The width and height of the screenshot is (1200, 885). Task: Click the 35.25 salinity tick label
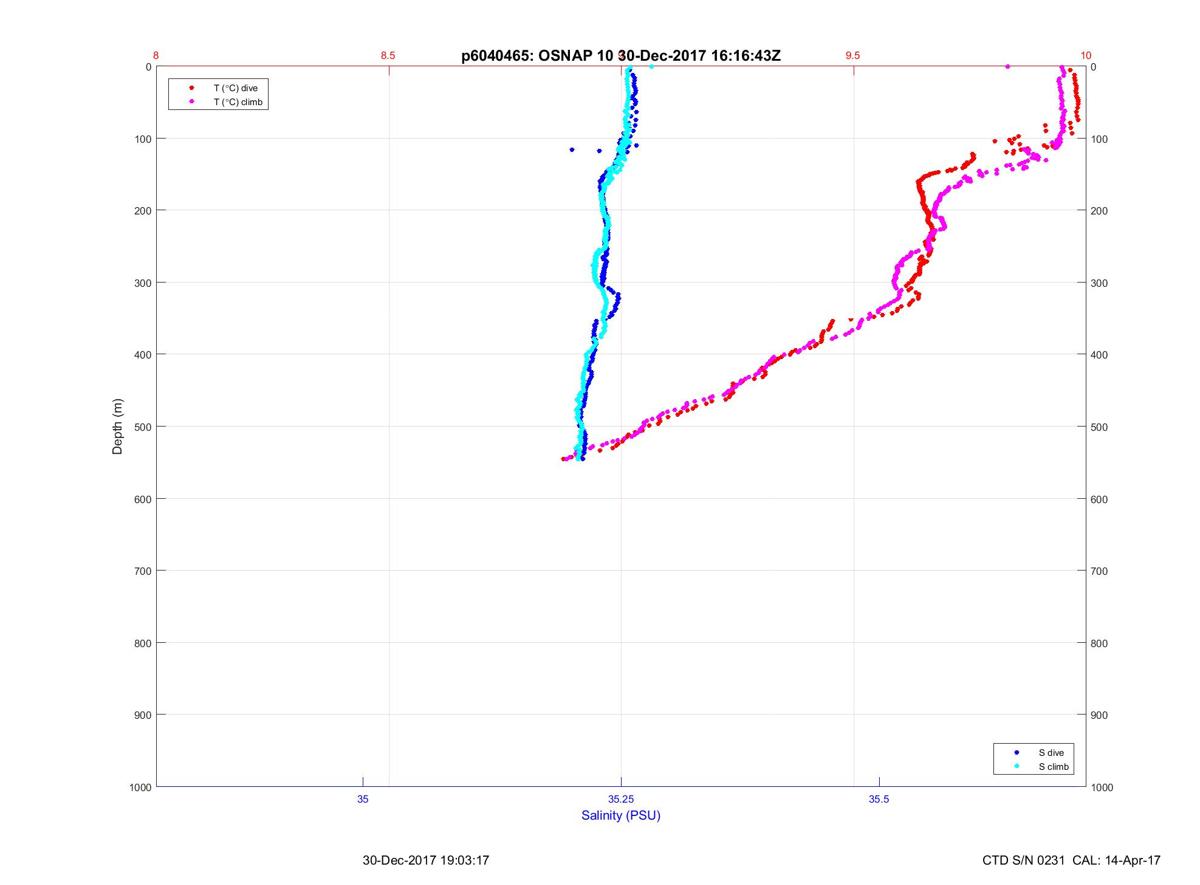(x=621, y=800)
